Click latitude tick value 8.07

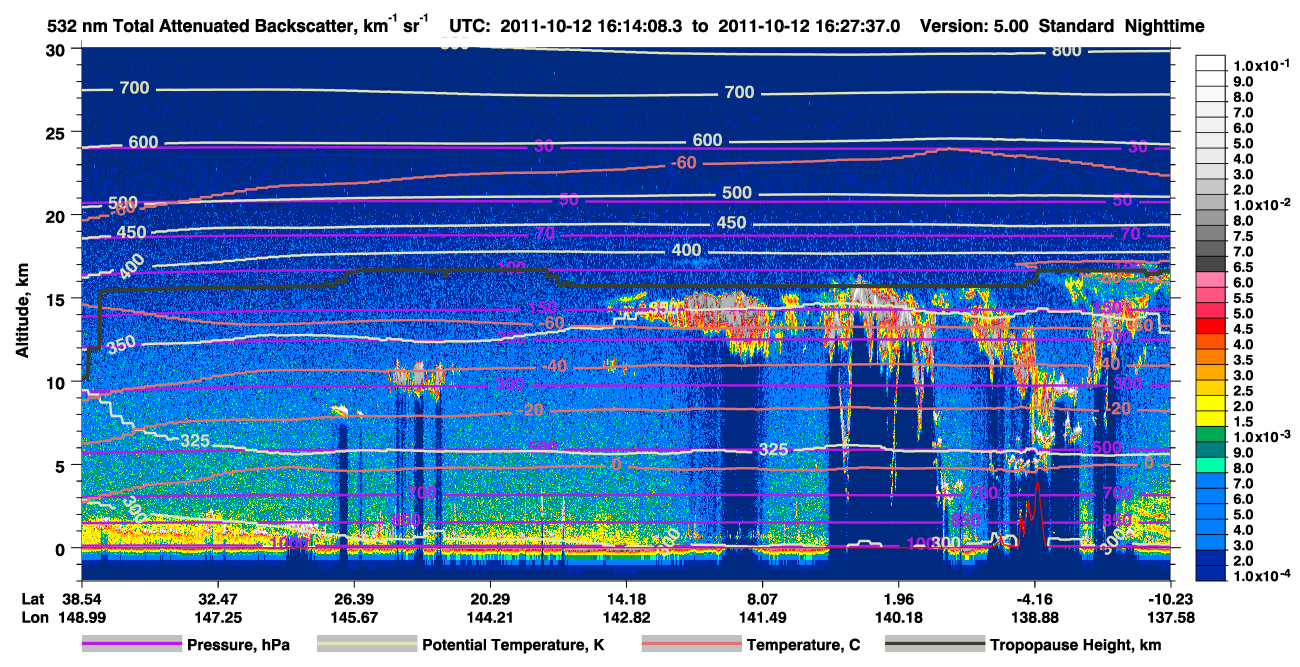[x=762, y=600]
